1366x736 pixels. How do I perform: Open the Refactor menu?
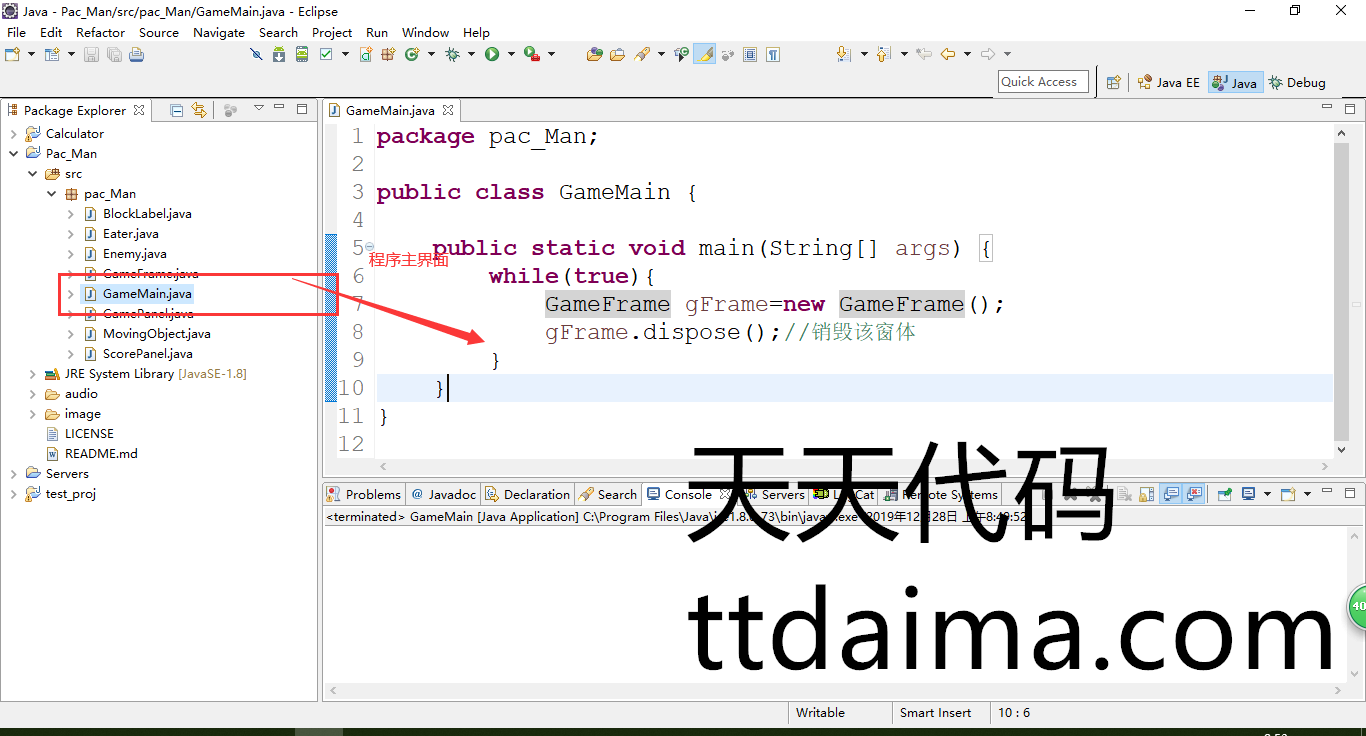(x=100, y=32)
